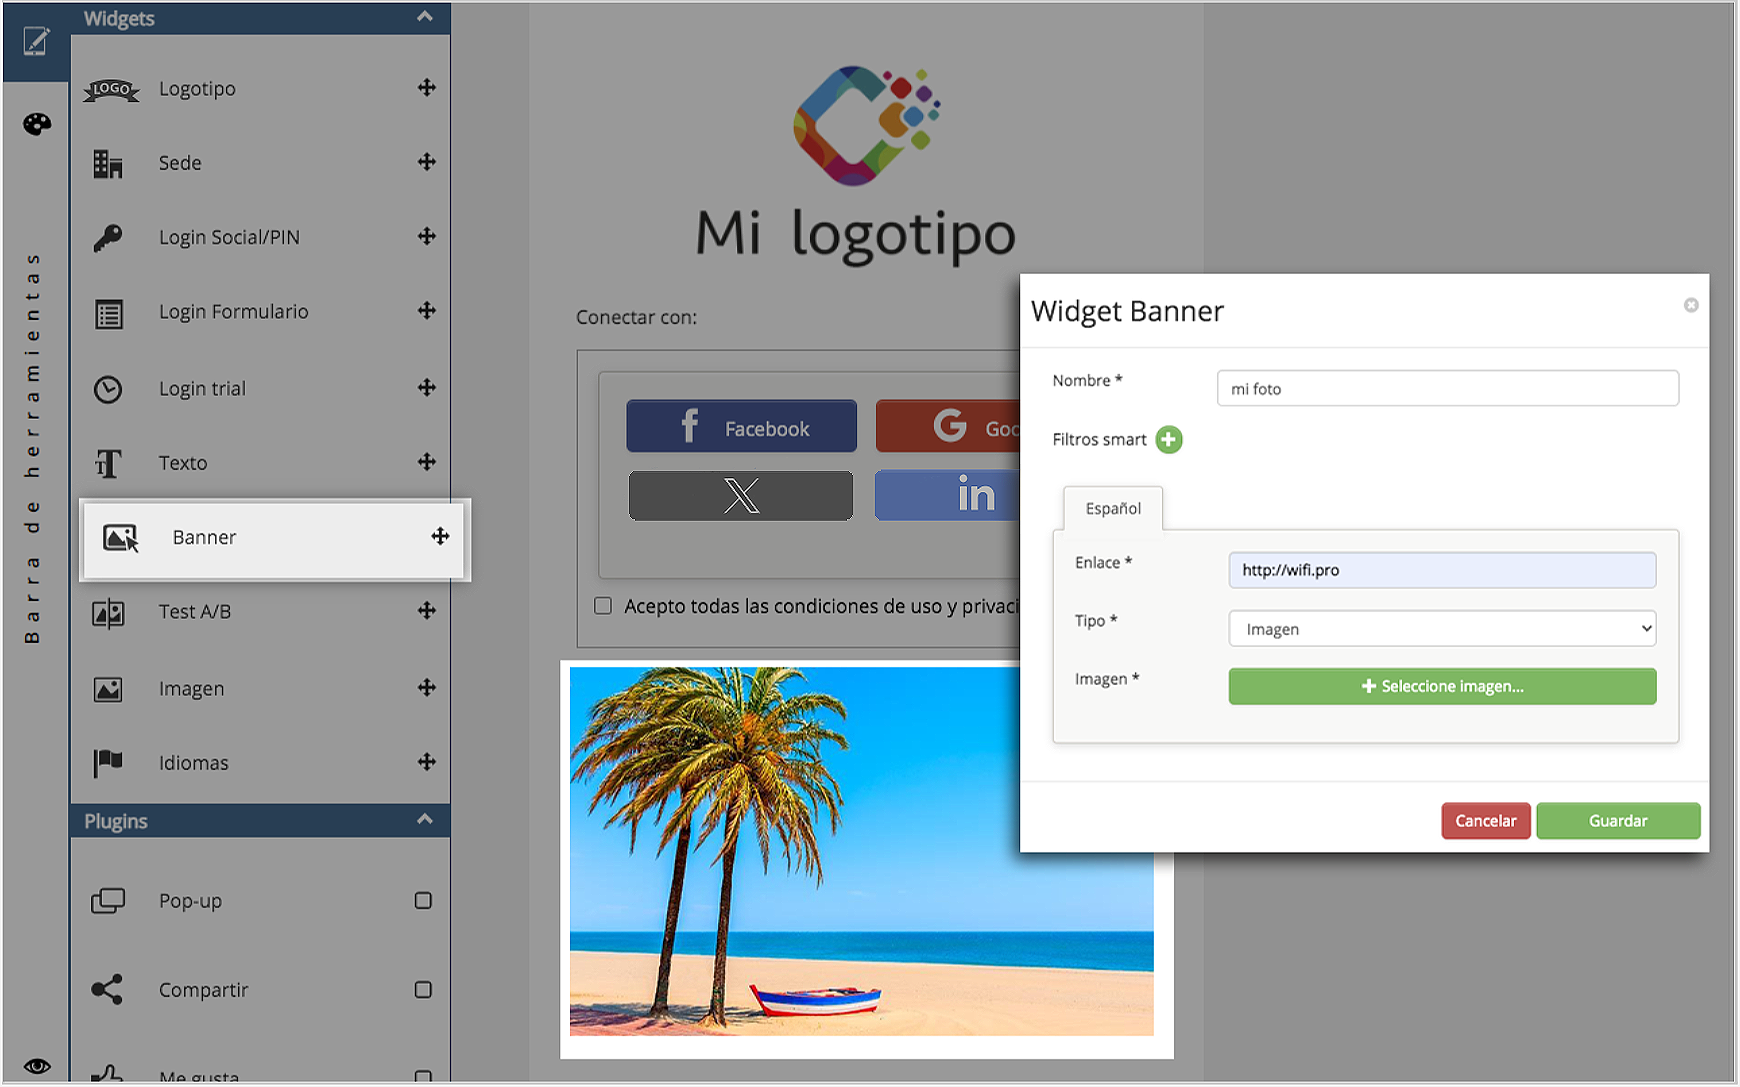
Task: Open the color palette theme icon
Action: pos(37,124)
